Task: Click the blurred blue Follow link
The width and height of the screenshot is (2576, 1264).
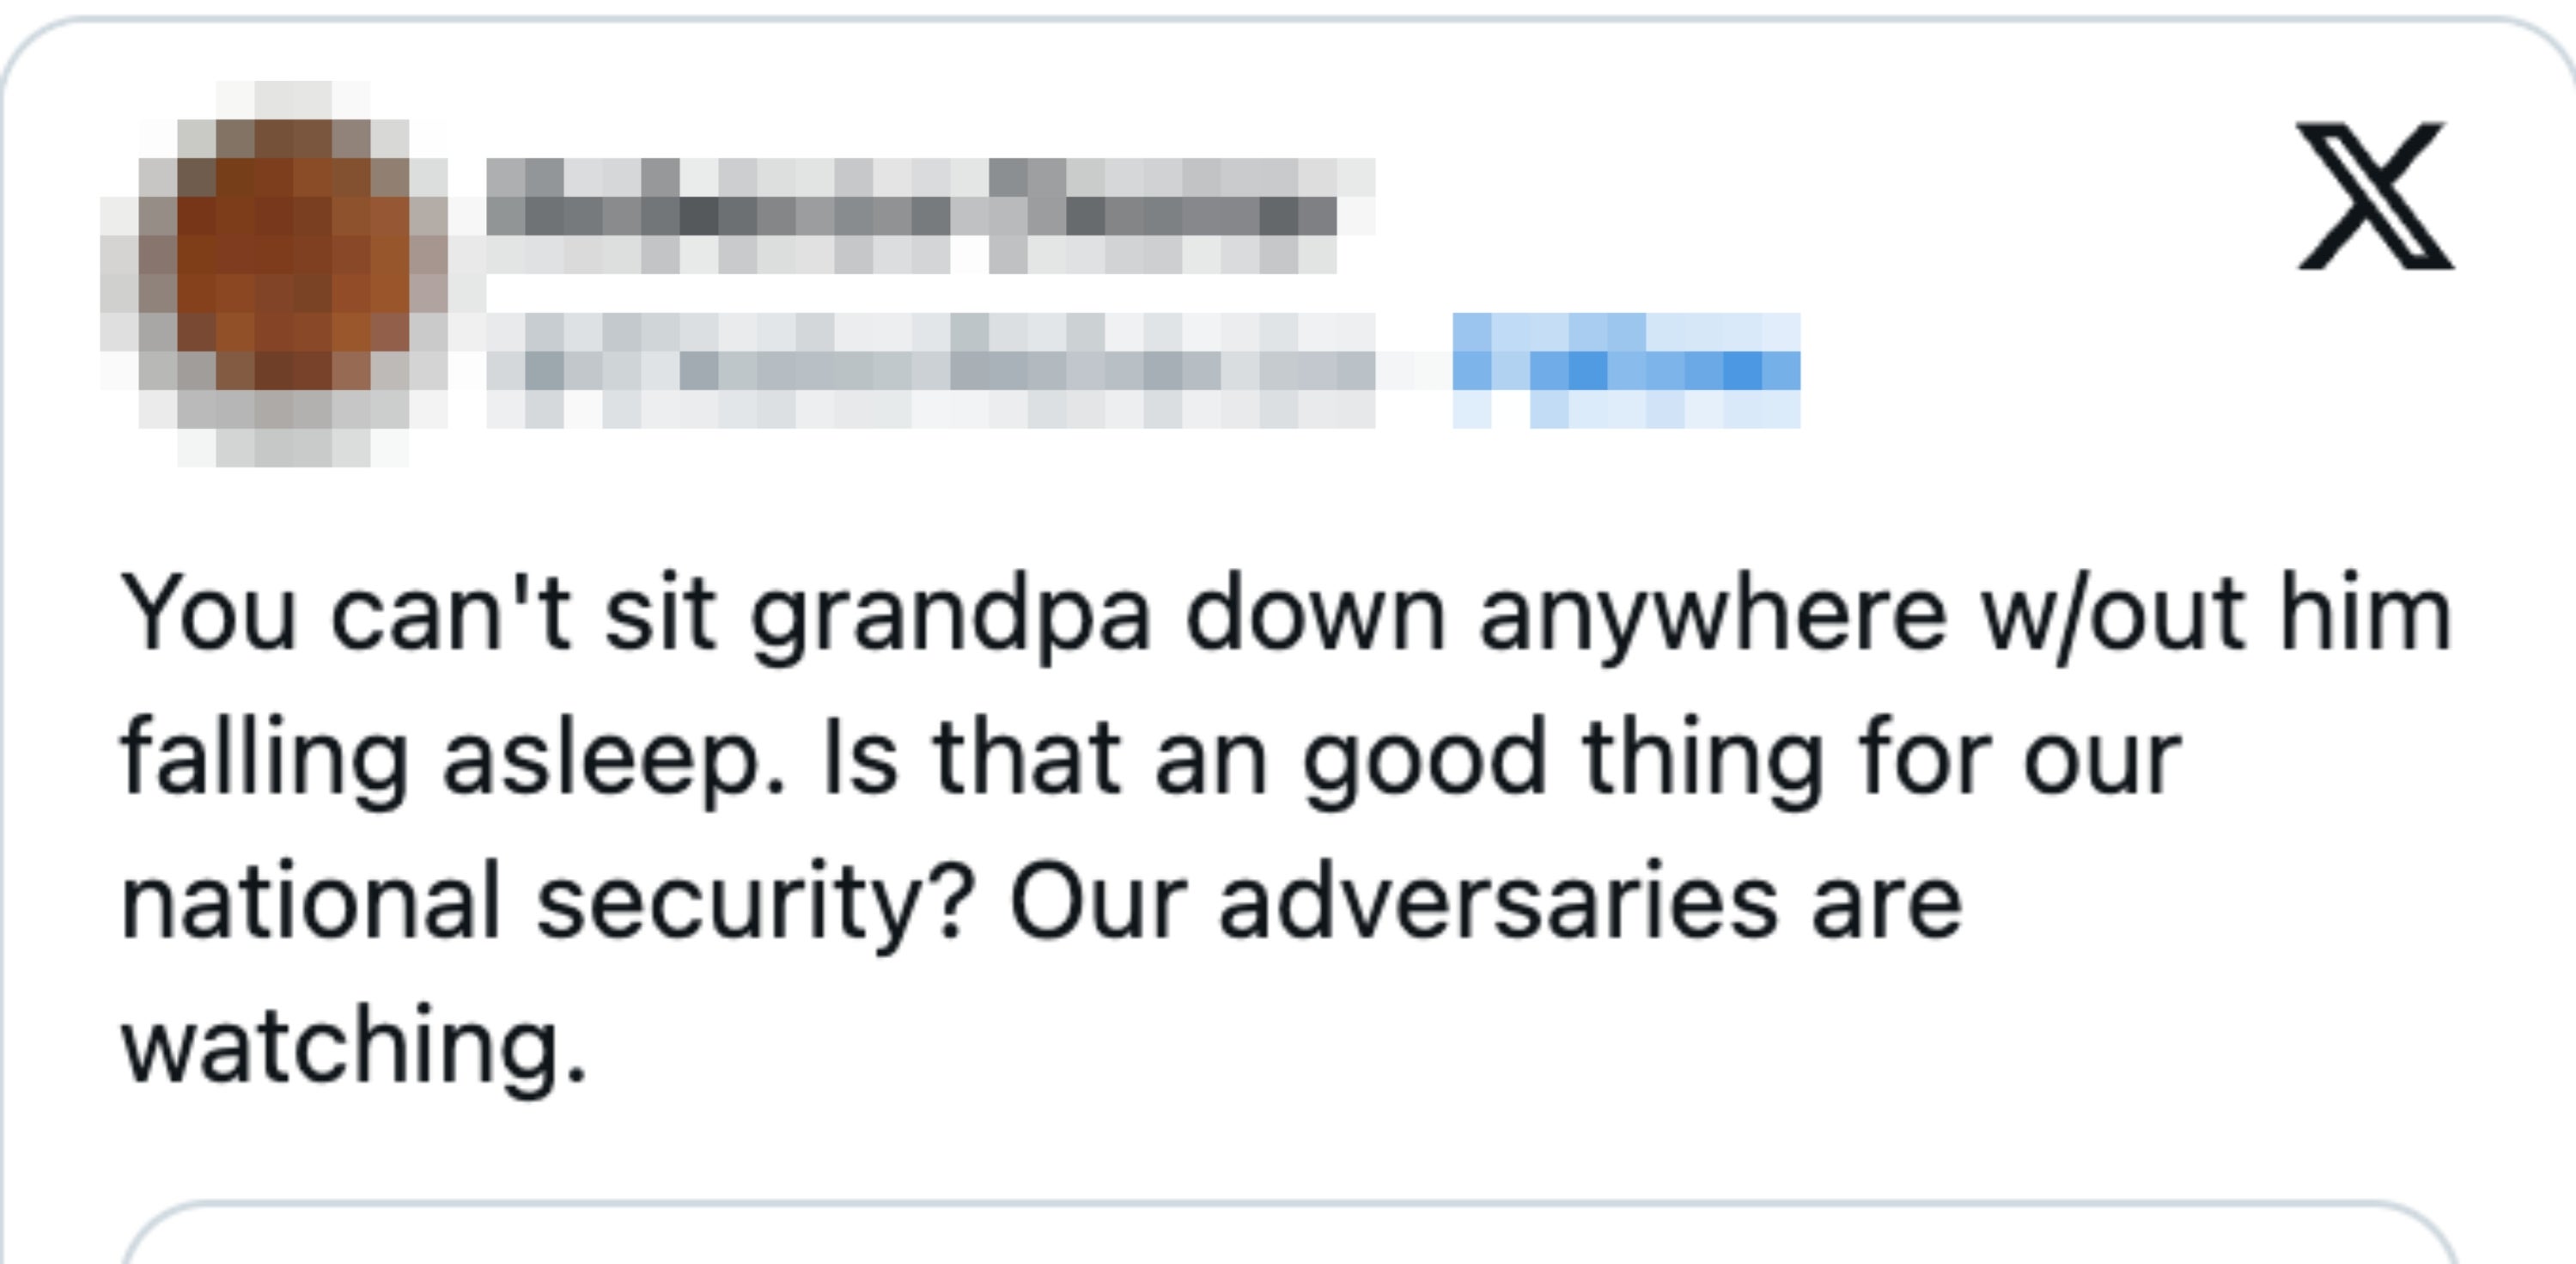Action: [1626, 370]
